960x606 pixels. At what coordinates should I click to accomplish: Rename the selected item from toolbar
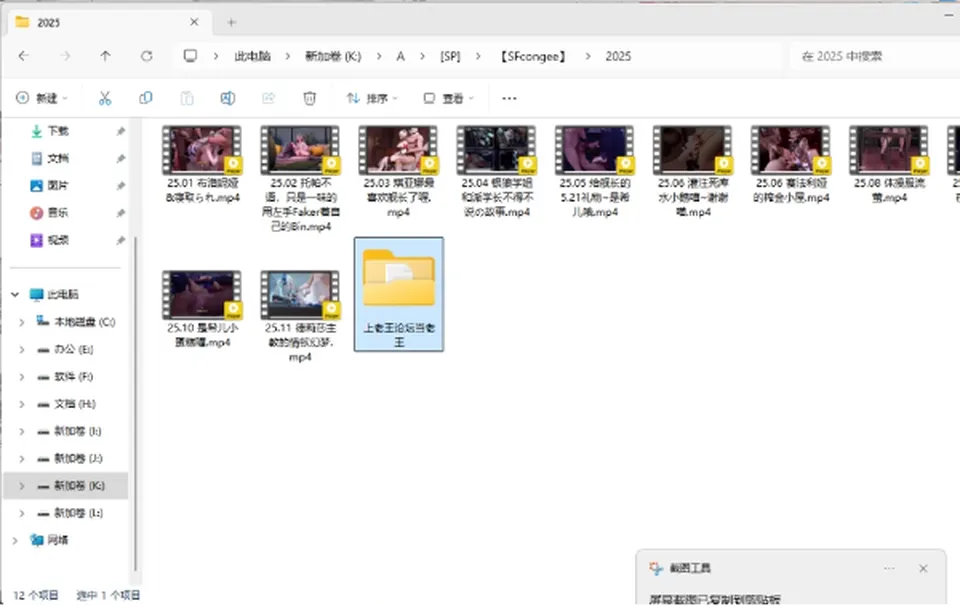click(227, 98)
